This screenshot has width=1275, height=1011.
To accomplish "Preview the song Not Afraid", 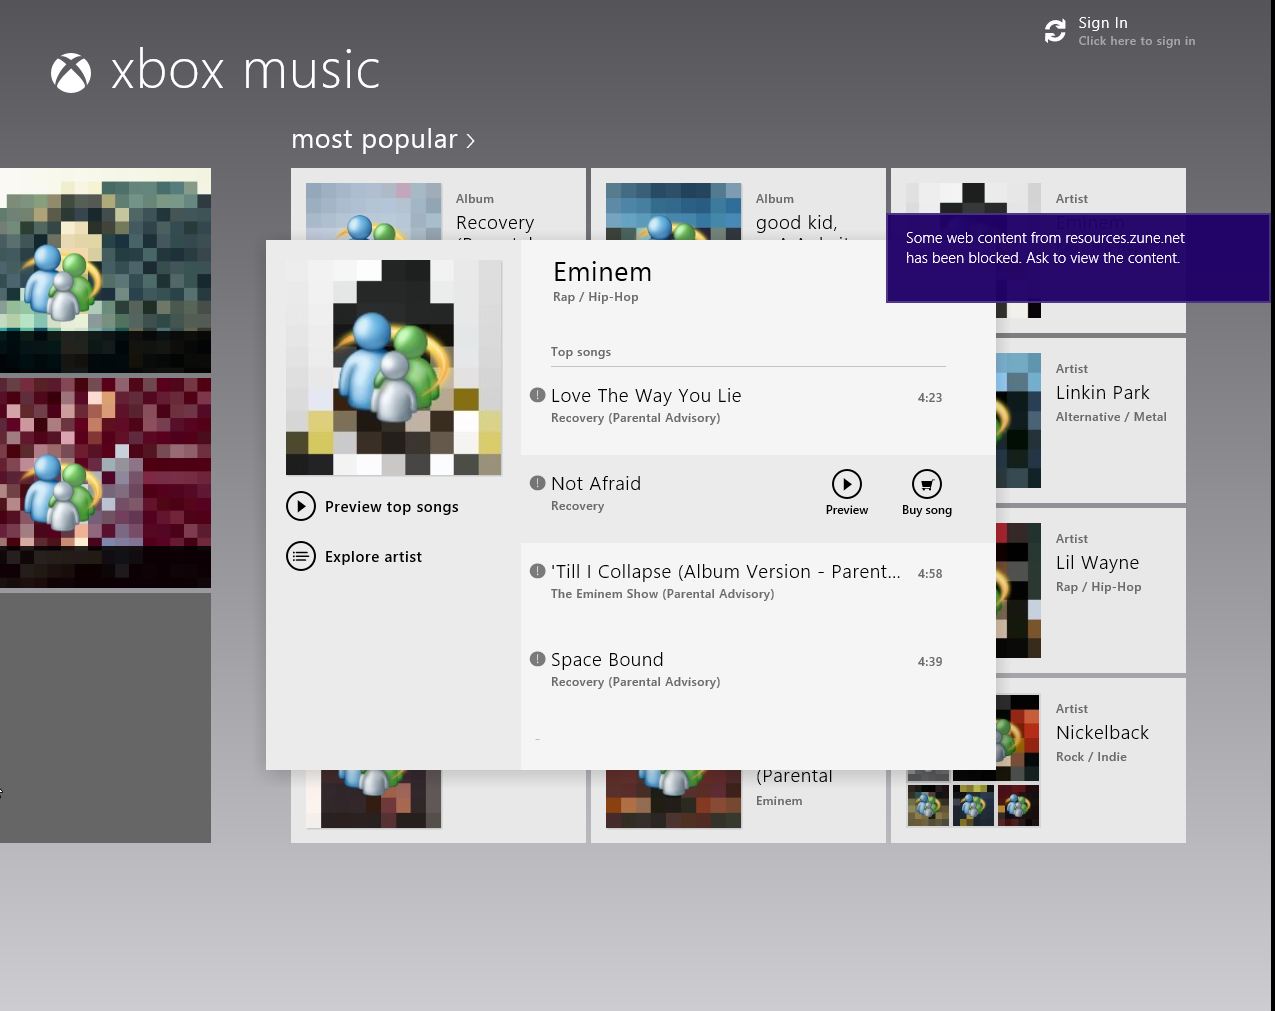I will [x=847, y=493].
